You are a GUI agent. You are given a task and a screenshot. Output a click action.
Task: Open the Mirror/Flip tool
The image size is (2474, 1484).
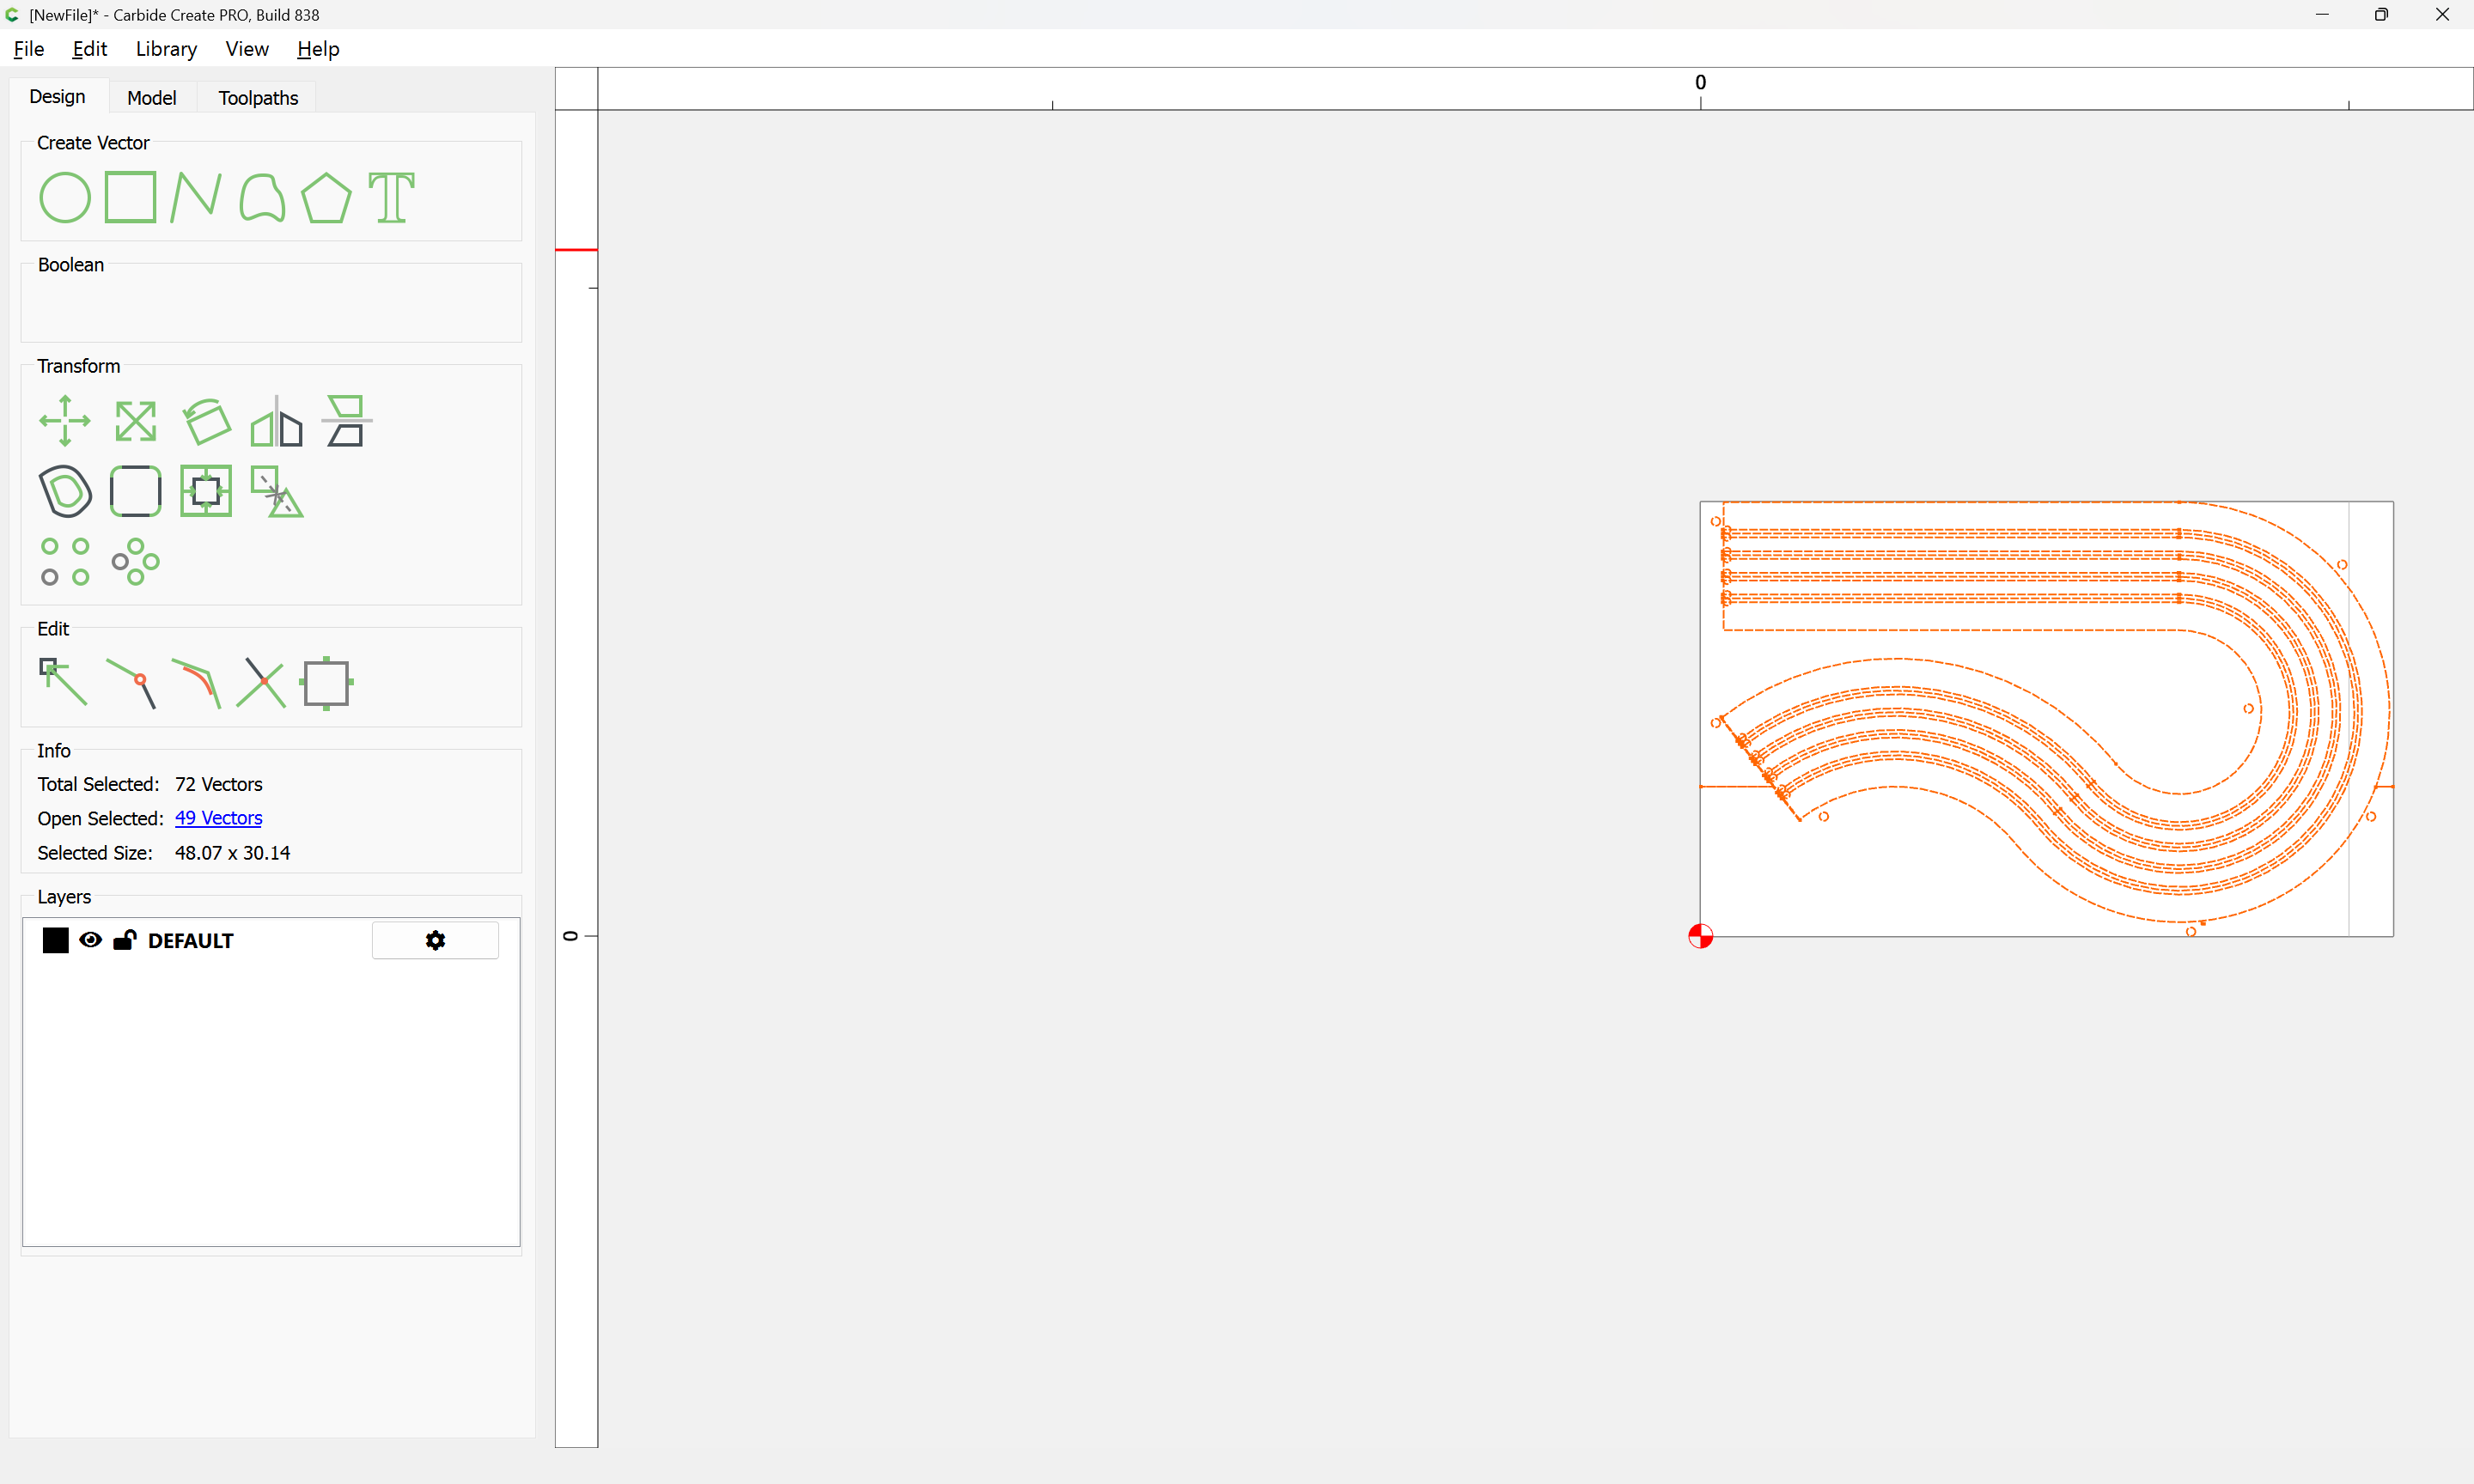click(277, 421)
